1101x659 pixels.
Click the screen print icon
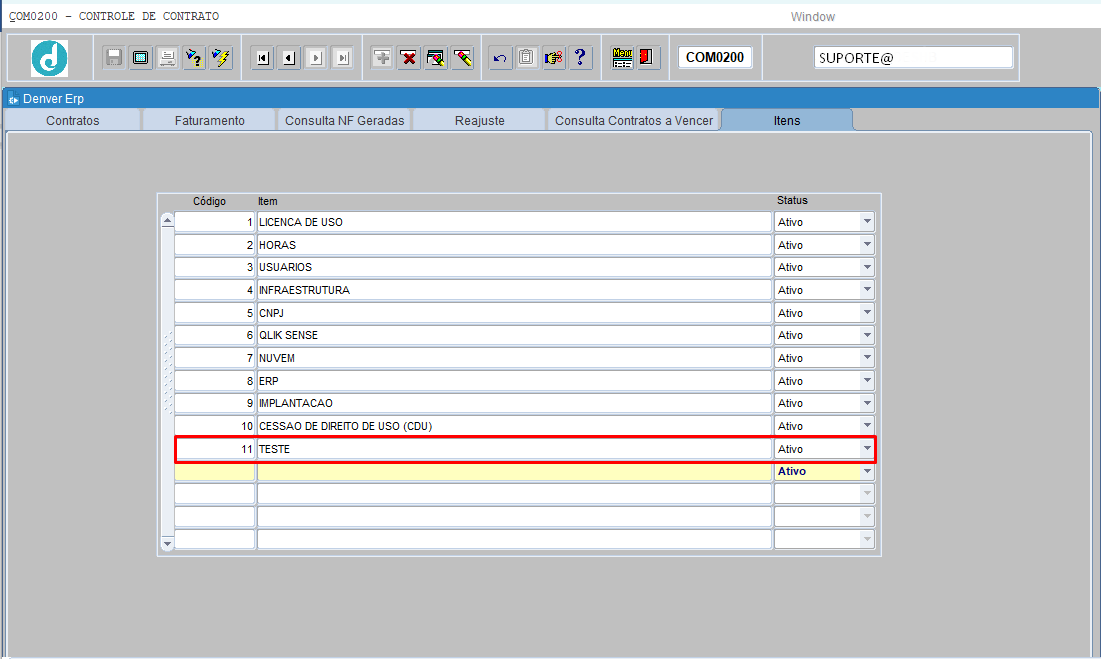pyautogui.click(x=140, y=58)
